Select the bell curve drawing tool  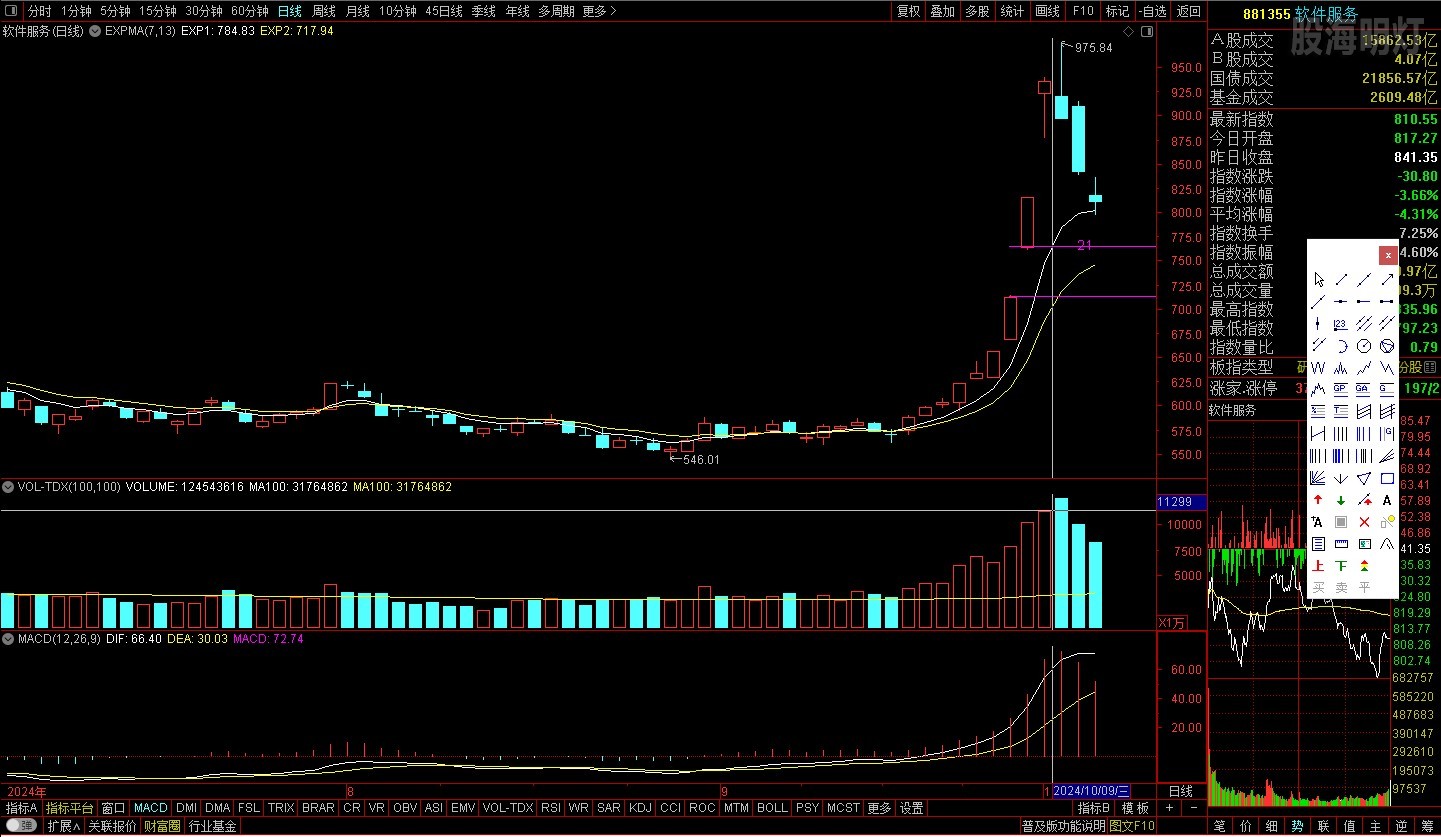[1387, 544]
